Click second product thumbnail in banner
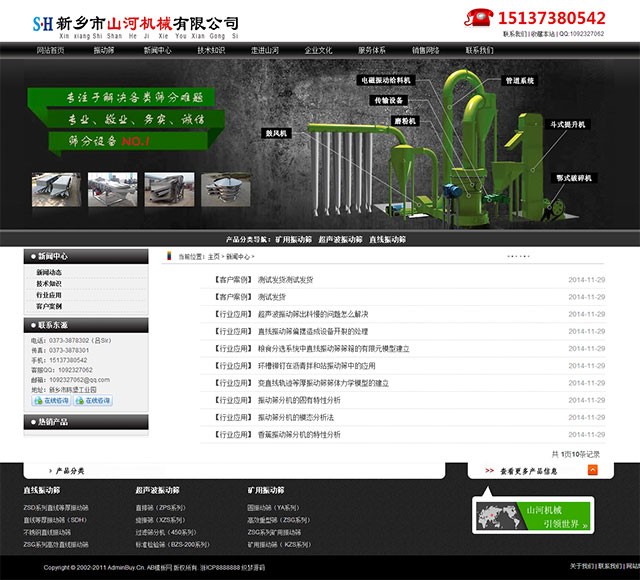 (x=113, y=189)
